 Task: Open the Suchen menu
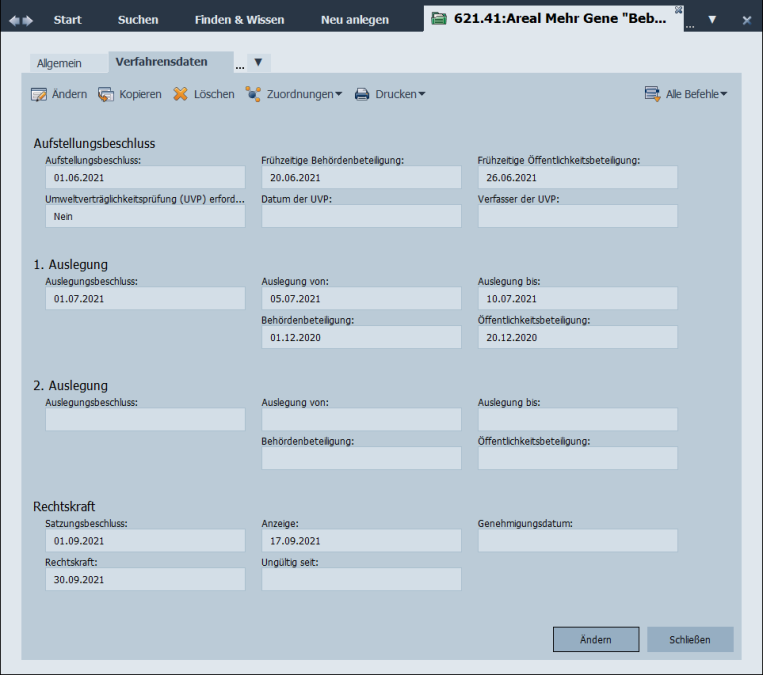138,20
